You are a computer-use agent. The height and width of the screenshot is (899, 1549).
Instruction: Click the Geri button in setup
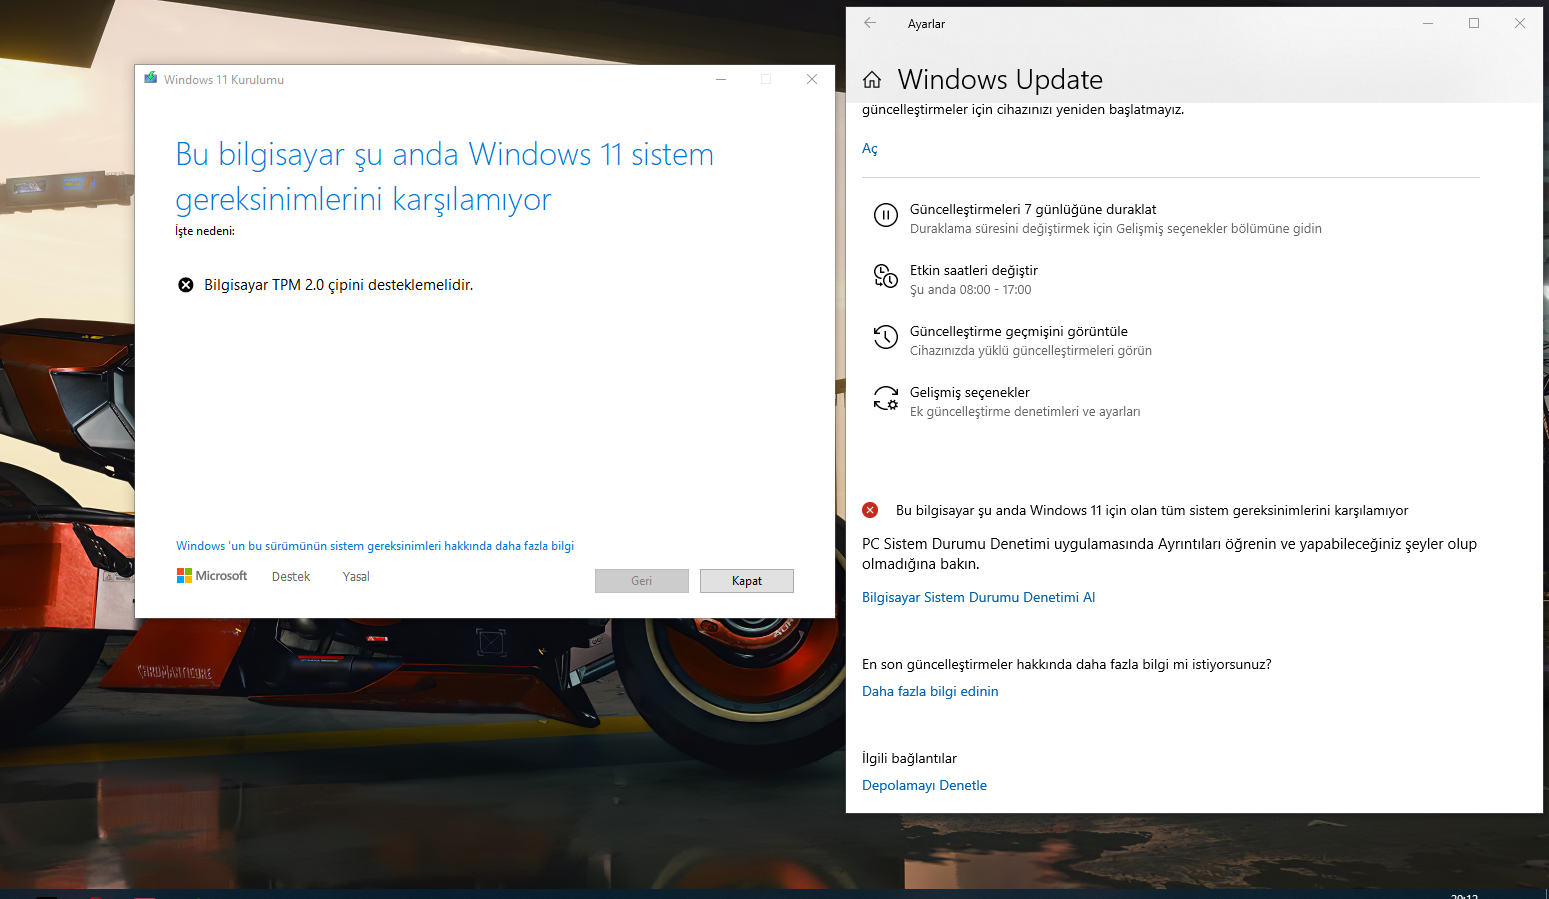(x=642, y=581)
